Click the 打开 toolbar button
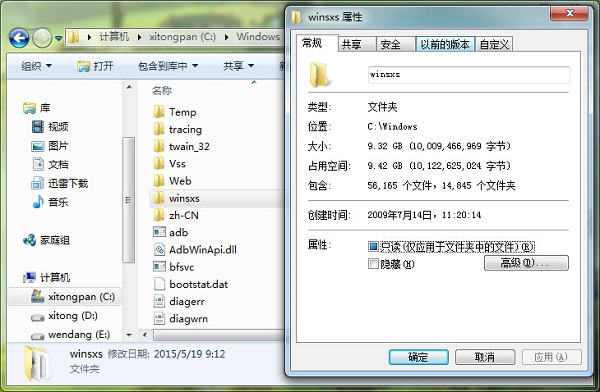 pos(95,66)
